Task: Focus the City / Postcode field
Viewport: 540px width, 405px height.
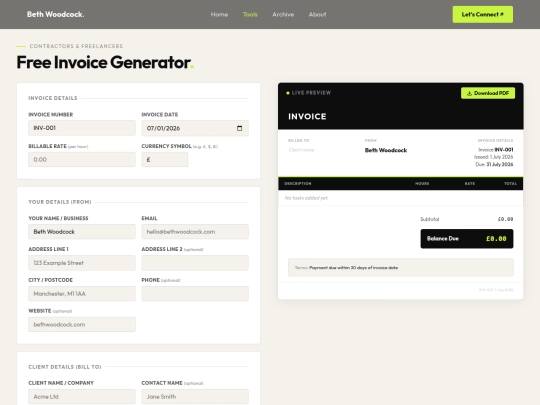Action: coord(82,294)
